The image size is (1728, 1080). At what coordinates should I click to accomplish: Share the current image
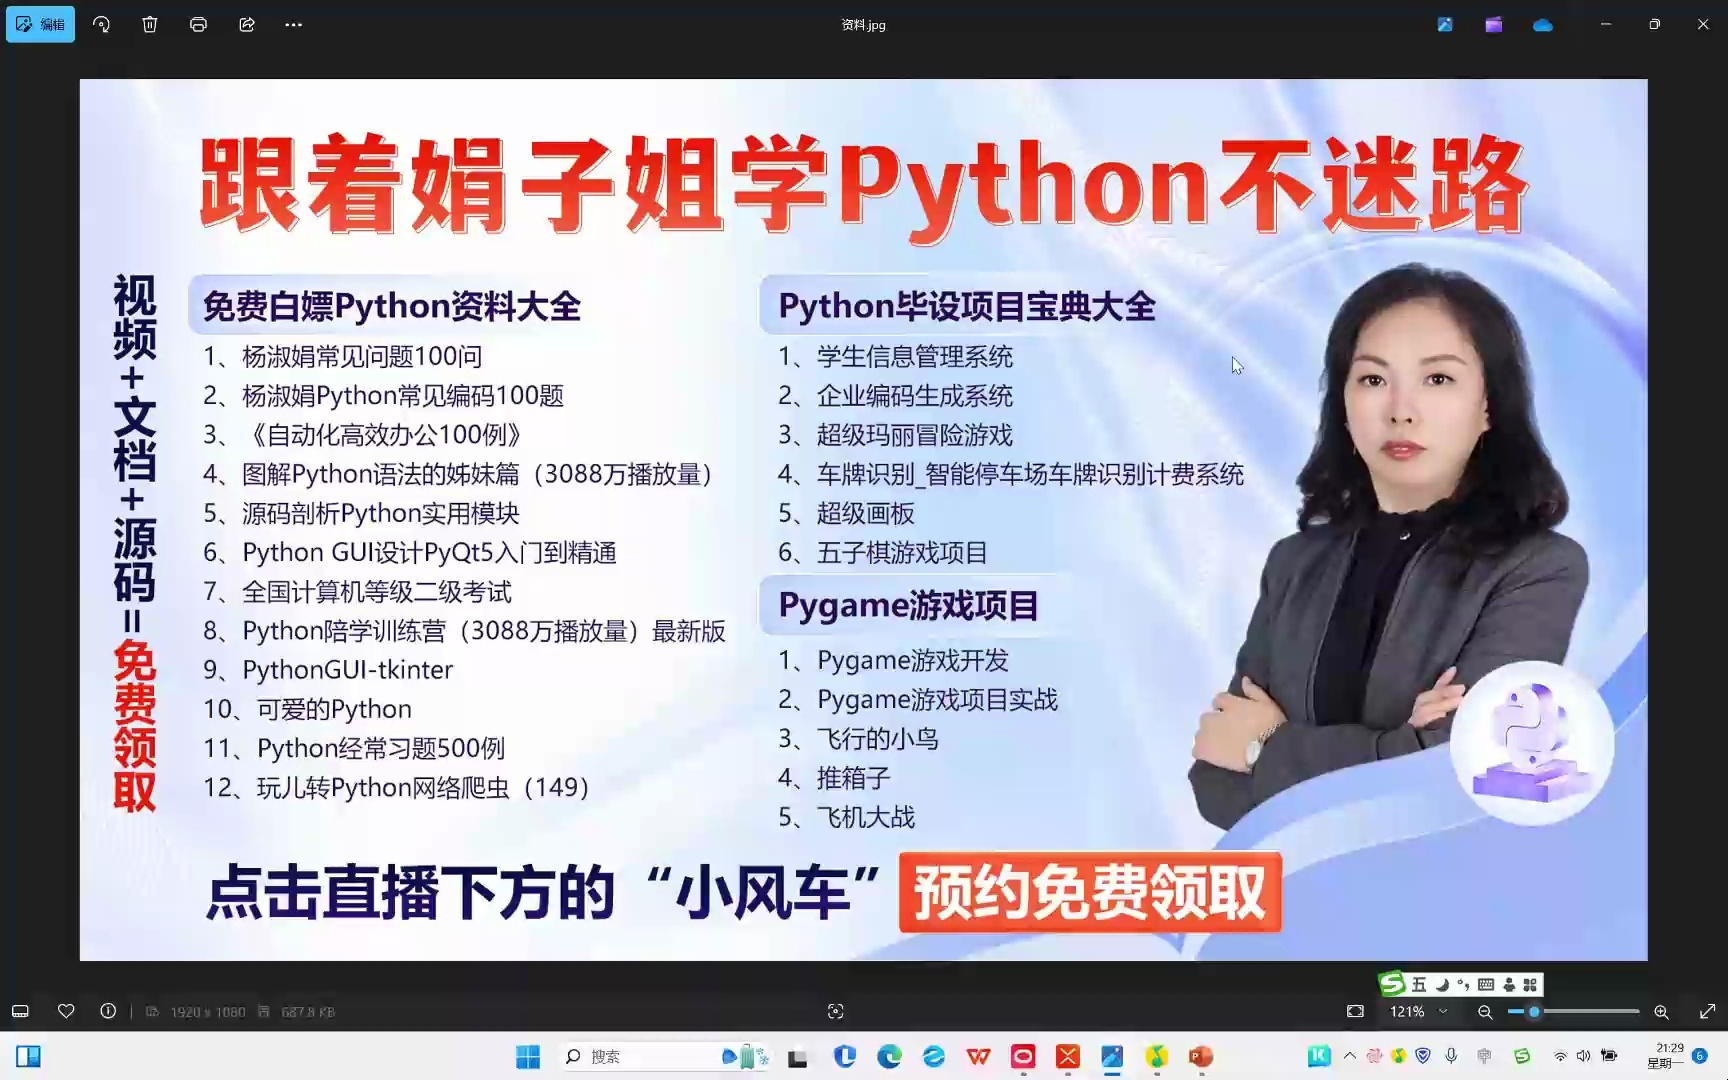click(x=246, y=24)
